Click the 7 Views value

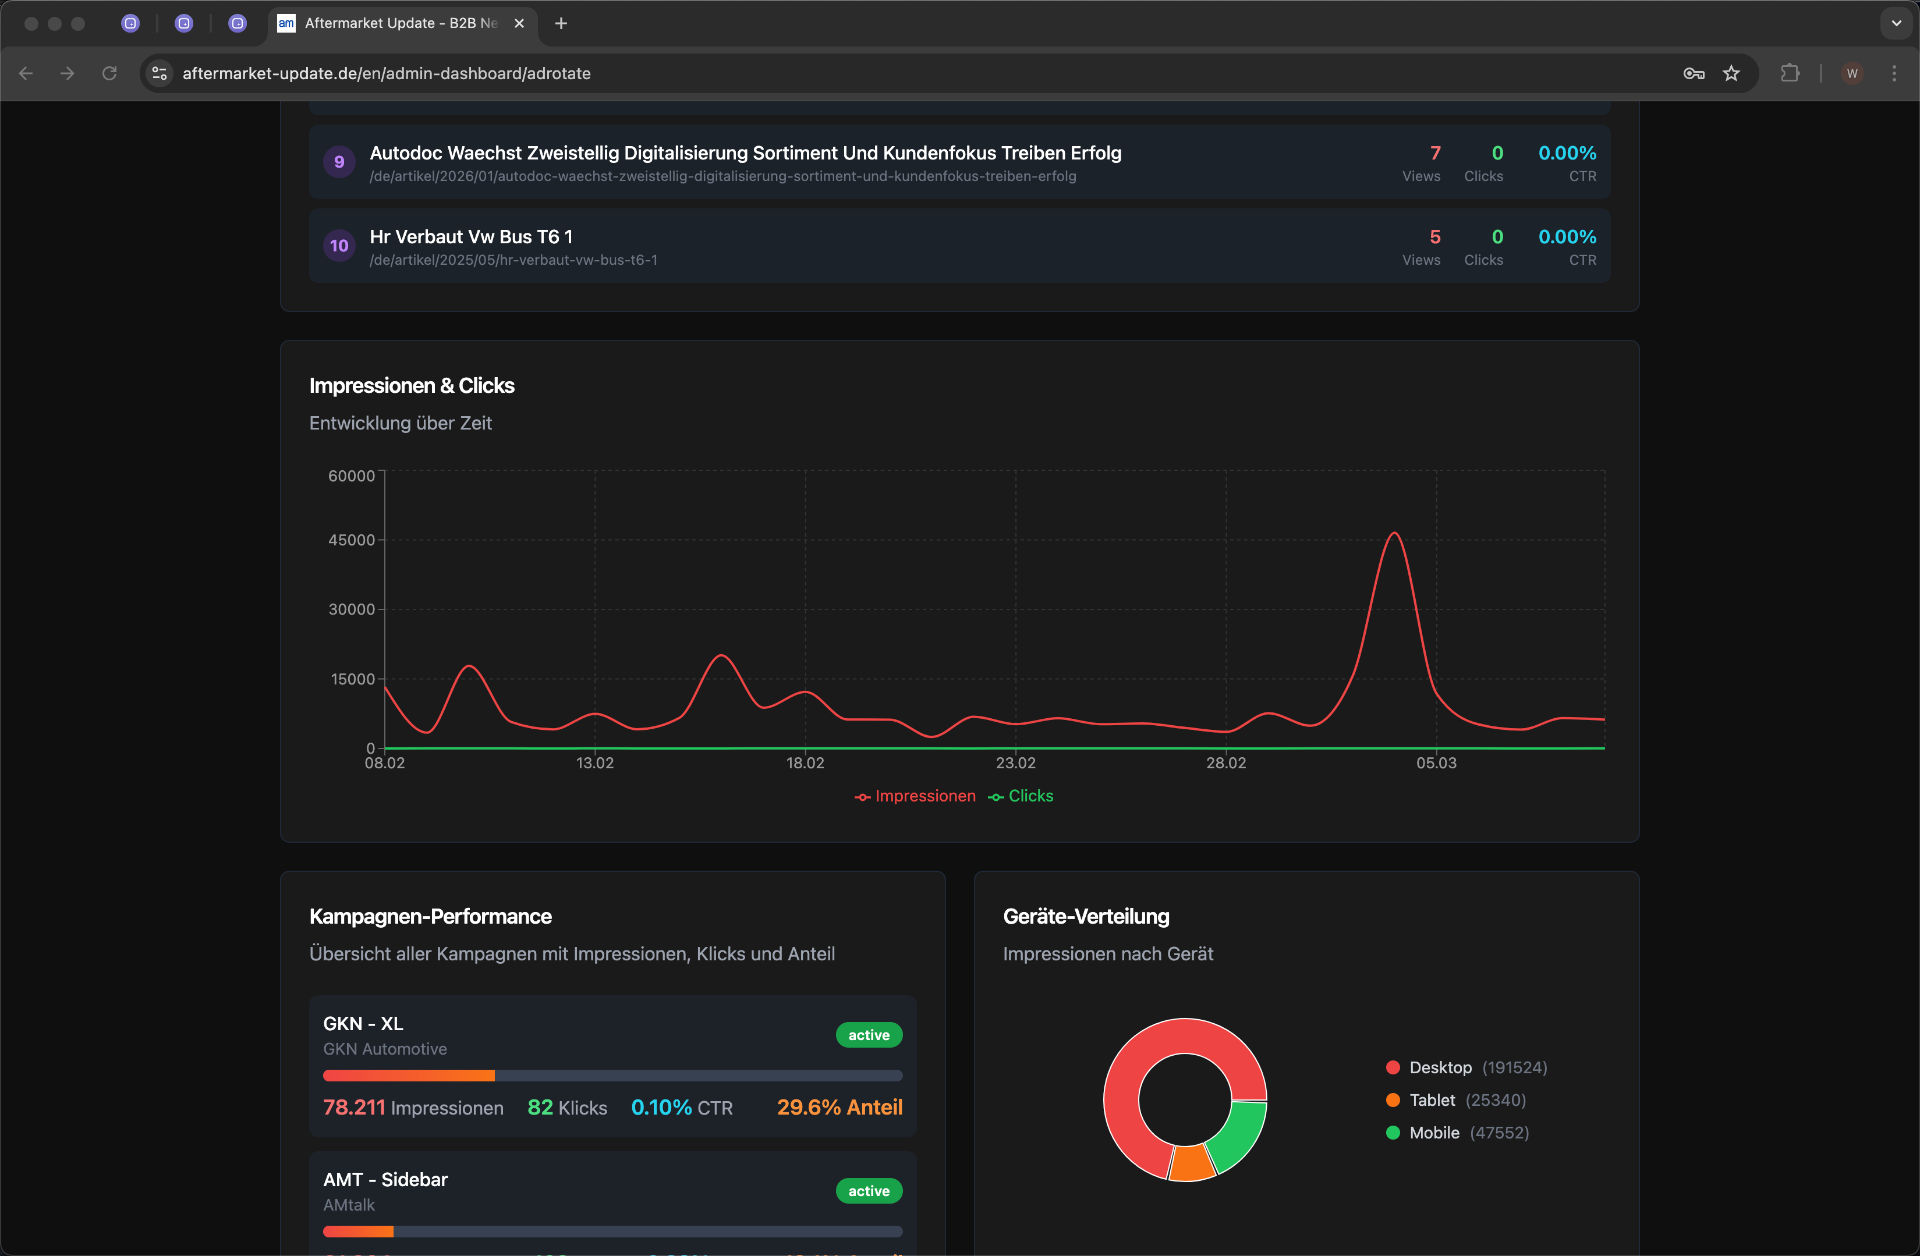[1435, 153]
